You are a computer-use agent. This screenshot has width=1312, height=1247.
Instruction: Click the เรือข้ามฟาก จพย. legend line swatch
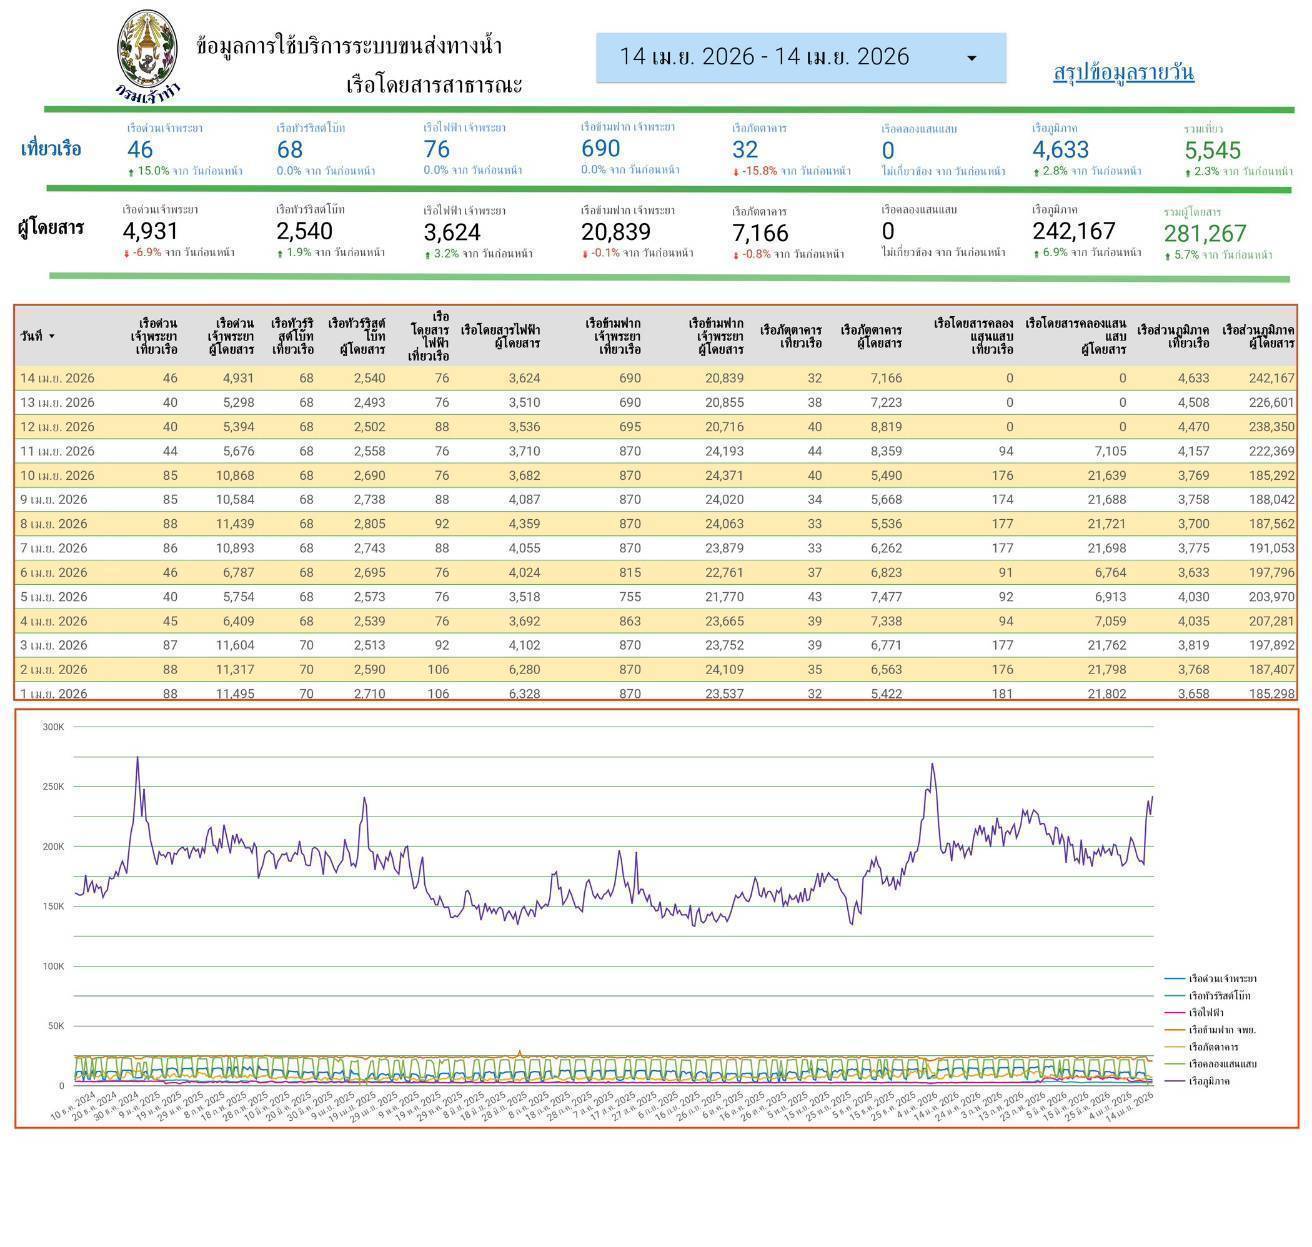click(1175, 1029)
